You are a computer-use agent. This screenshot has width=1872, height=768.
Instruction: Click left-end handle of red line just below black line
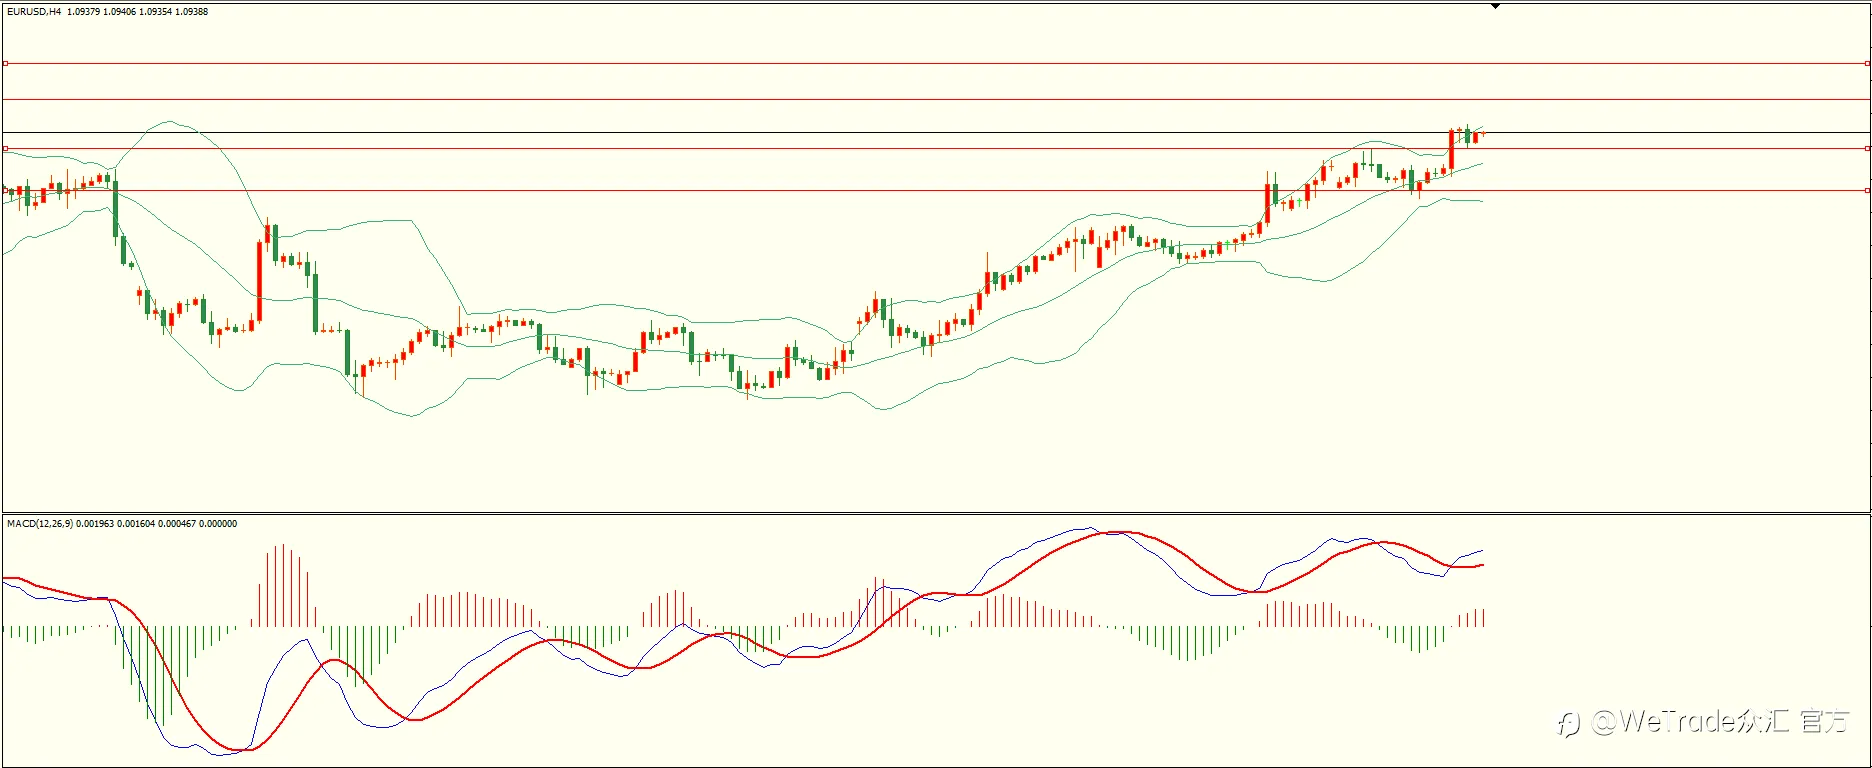[x=5, y=148]
